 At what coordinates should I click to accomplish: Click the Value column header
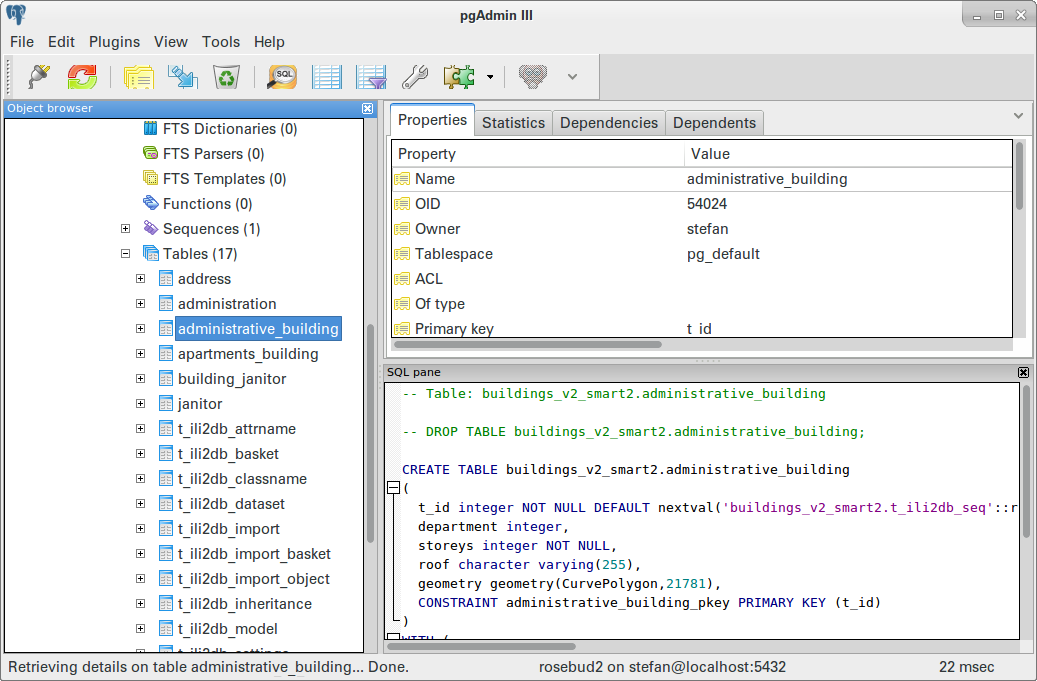[849, 154]
